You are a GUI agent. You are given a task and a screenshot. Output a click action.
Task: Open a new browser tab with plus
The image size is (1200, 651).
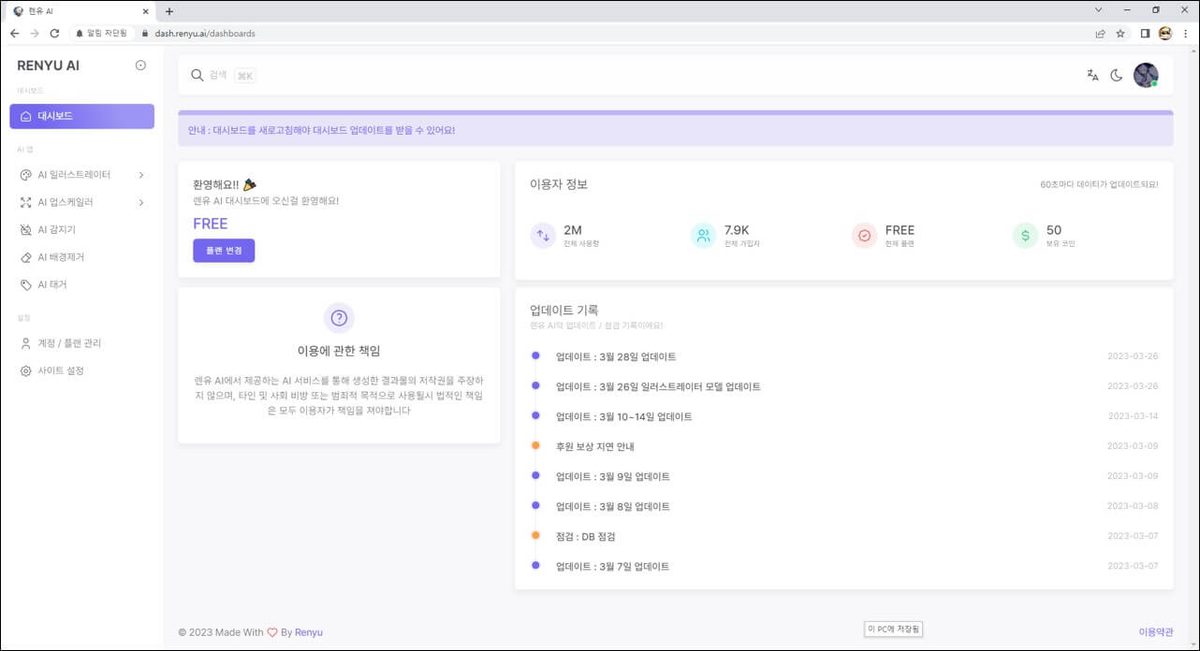[169, 11]
